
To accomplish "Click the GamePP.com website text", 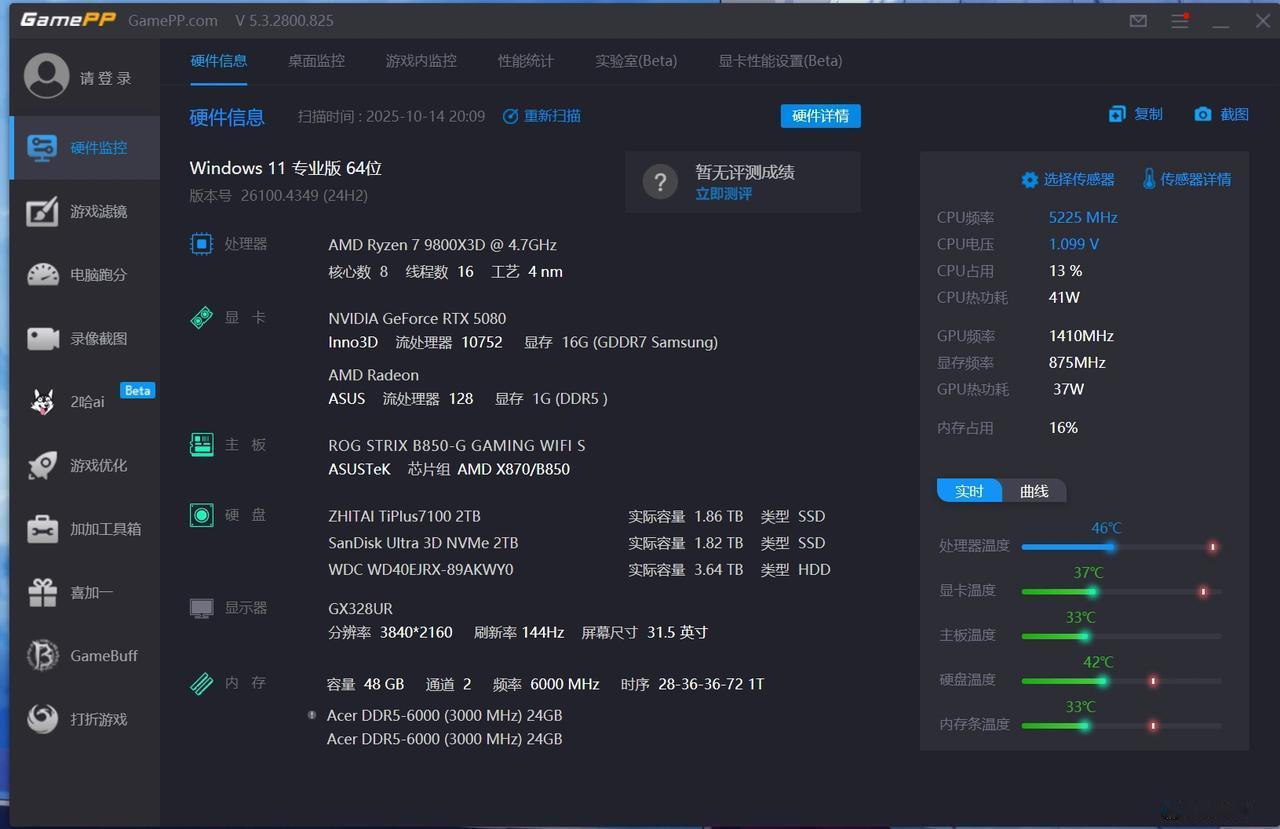I will (173, 21).
